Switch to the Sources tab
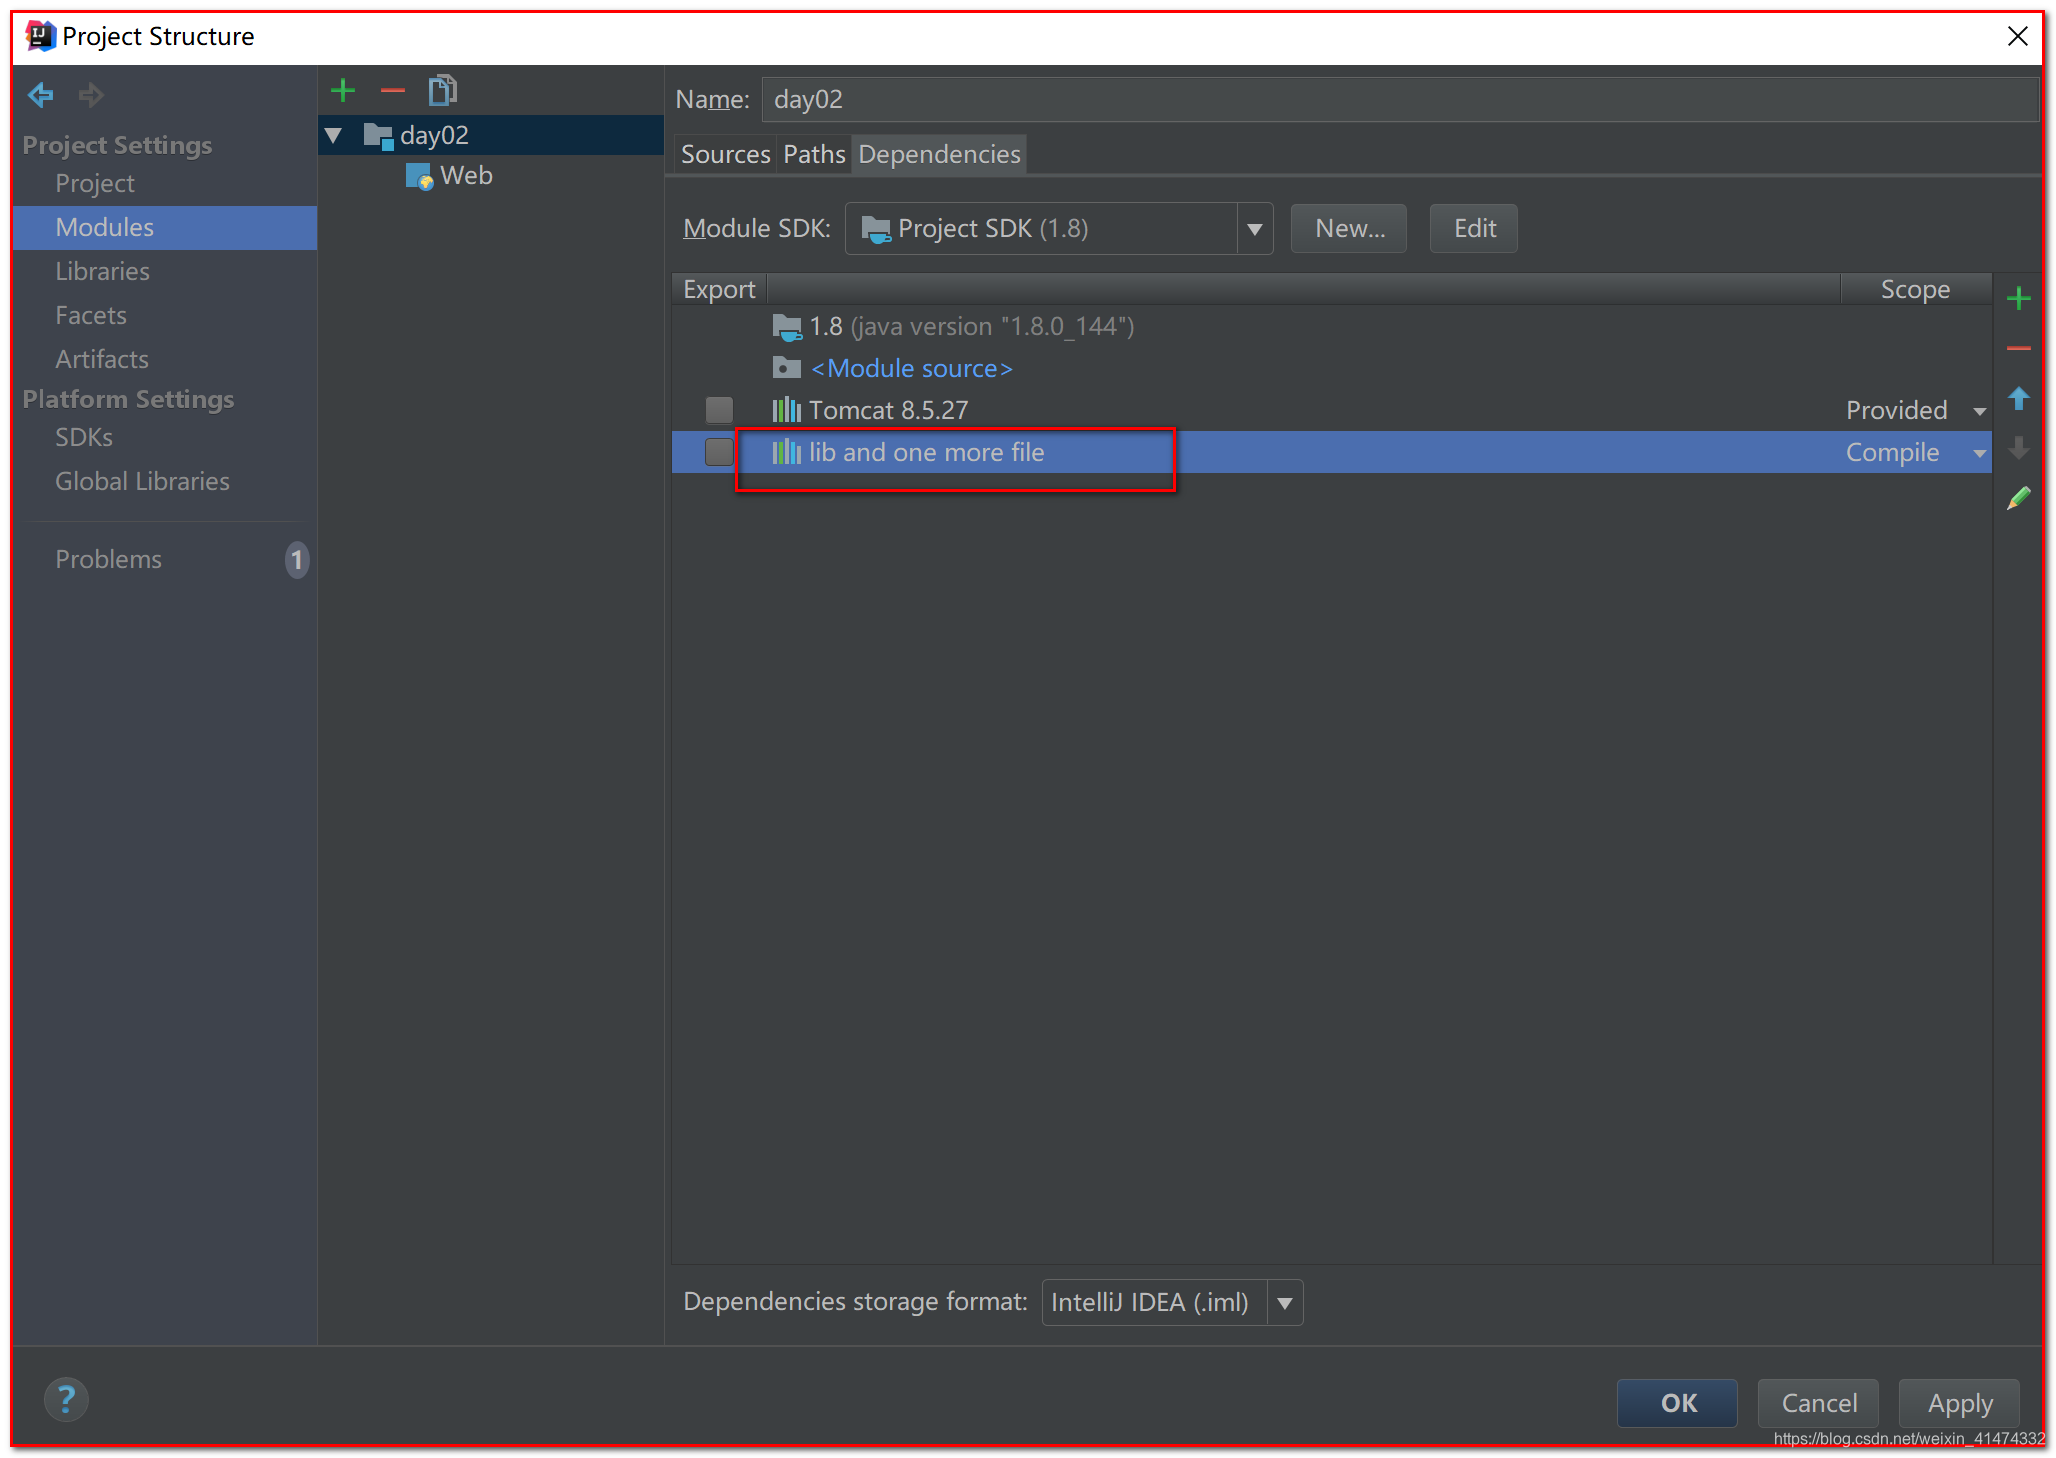Image resolution: width=2056 pixels, height=1458 pixels. (725, 154)
